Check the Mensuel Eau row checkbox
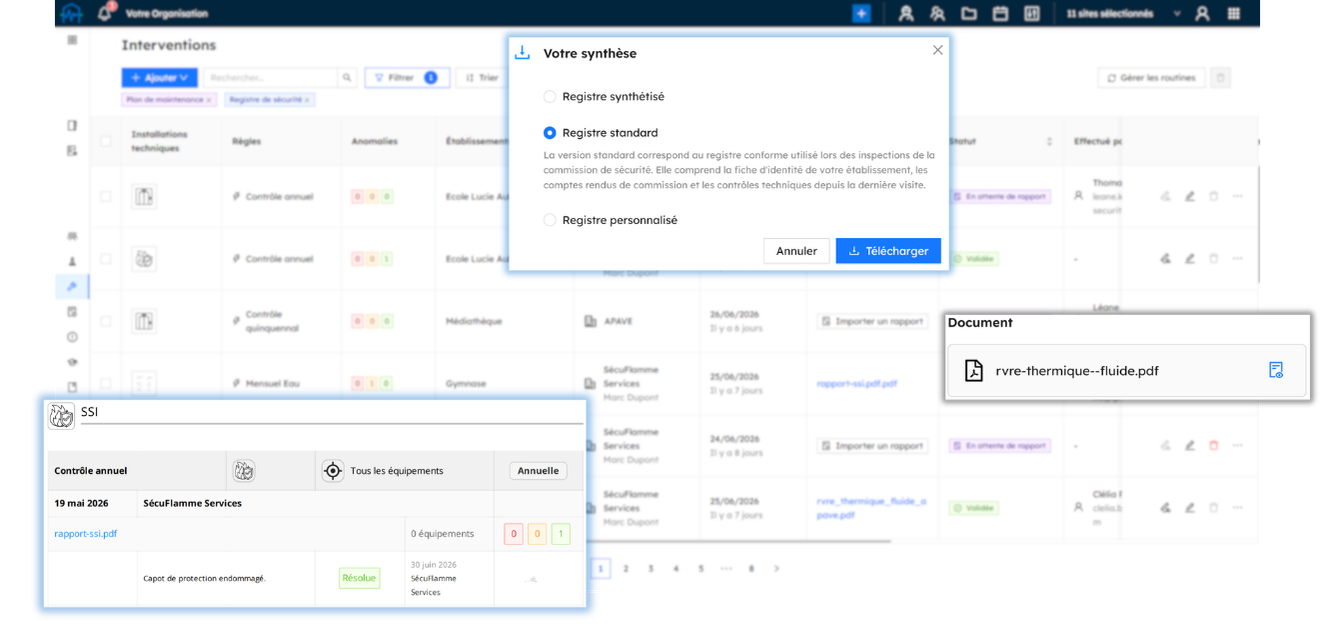 [x=106, y=383]
